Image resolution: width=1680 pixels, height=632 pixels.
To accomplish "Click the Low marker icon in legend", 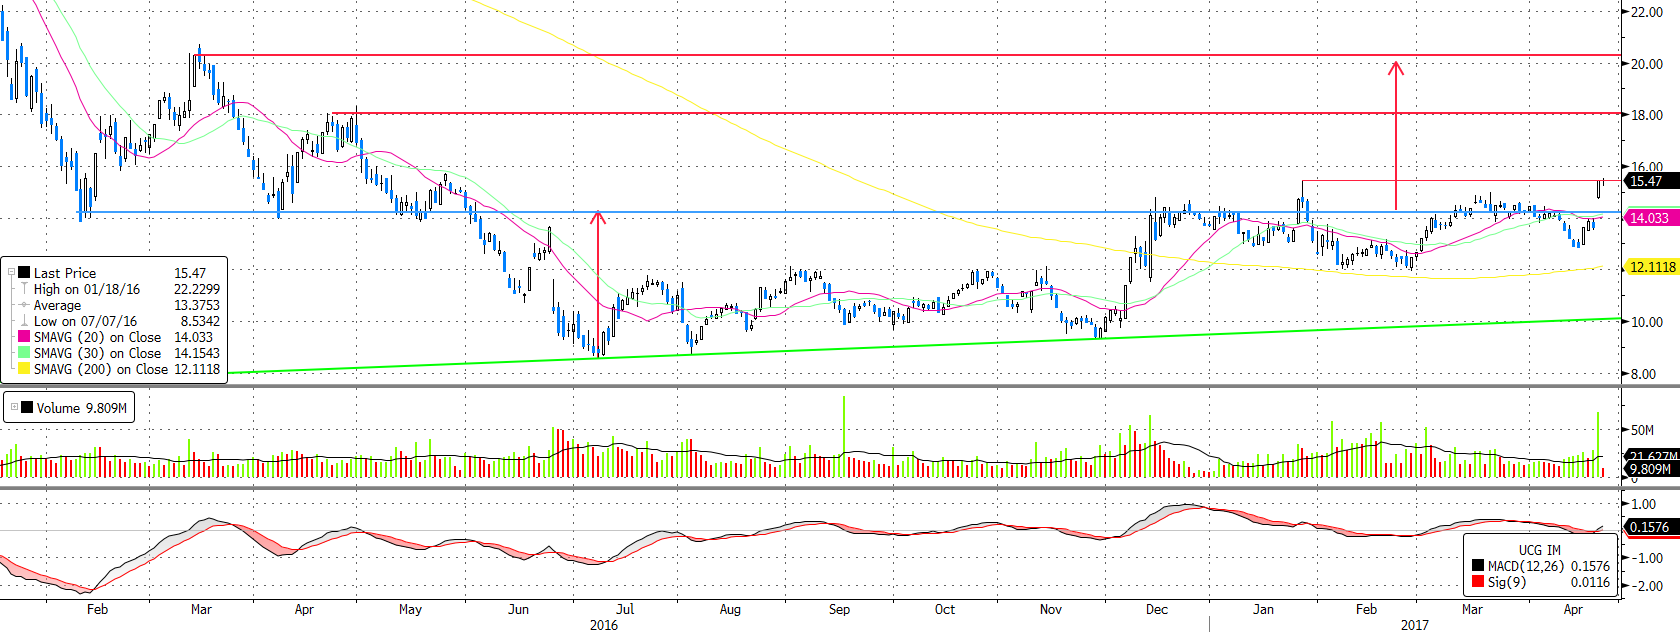I will (x=24, y=321).
